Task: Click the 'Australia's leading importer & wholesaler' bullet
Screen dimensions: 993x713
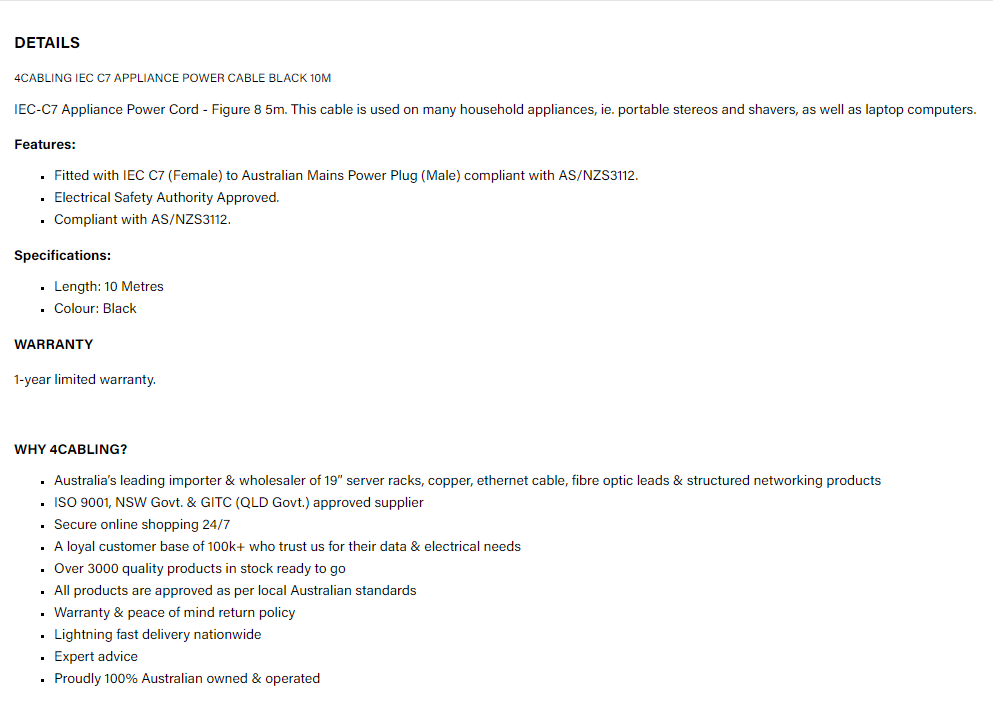Action: 467,480
